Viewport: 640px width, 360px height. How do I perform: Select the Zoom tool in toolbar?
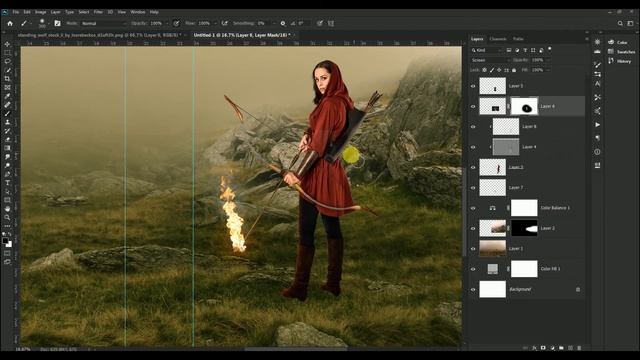7,217
